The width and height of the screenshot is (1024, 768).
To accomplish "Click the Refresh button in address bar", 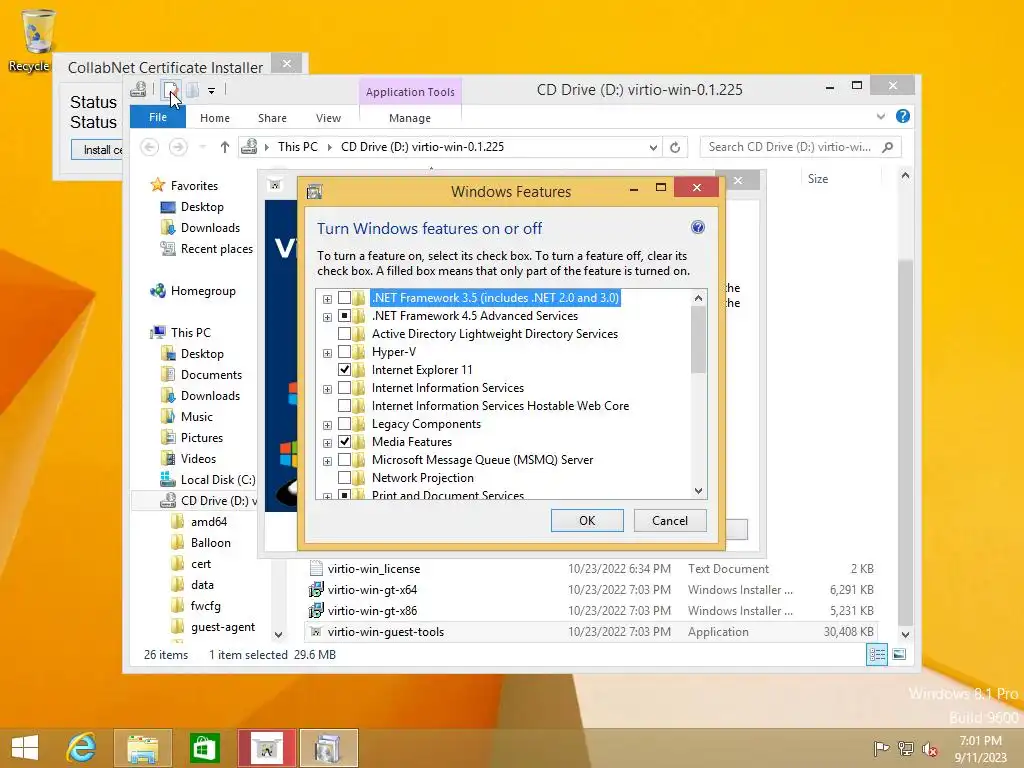I will coord(675,148).
